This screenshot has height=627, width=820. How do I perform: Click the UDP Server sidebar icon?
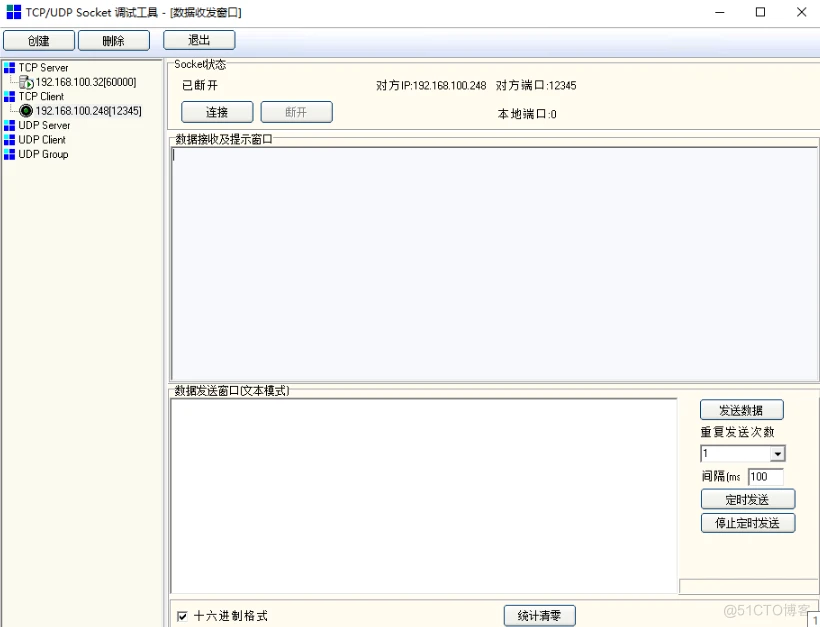click(x=12, y=125)
